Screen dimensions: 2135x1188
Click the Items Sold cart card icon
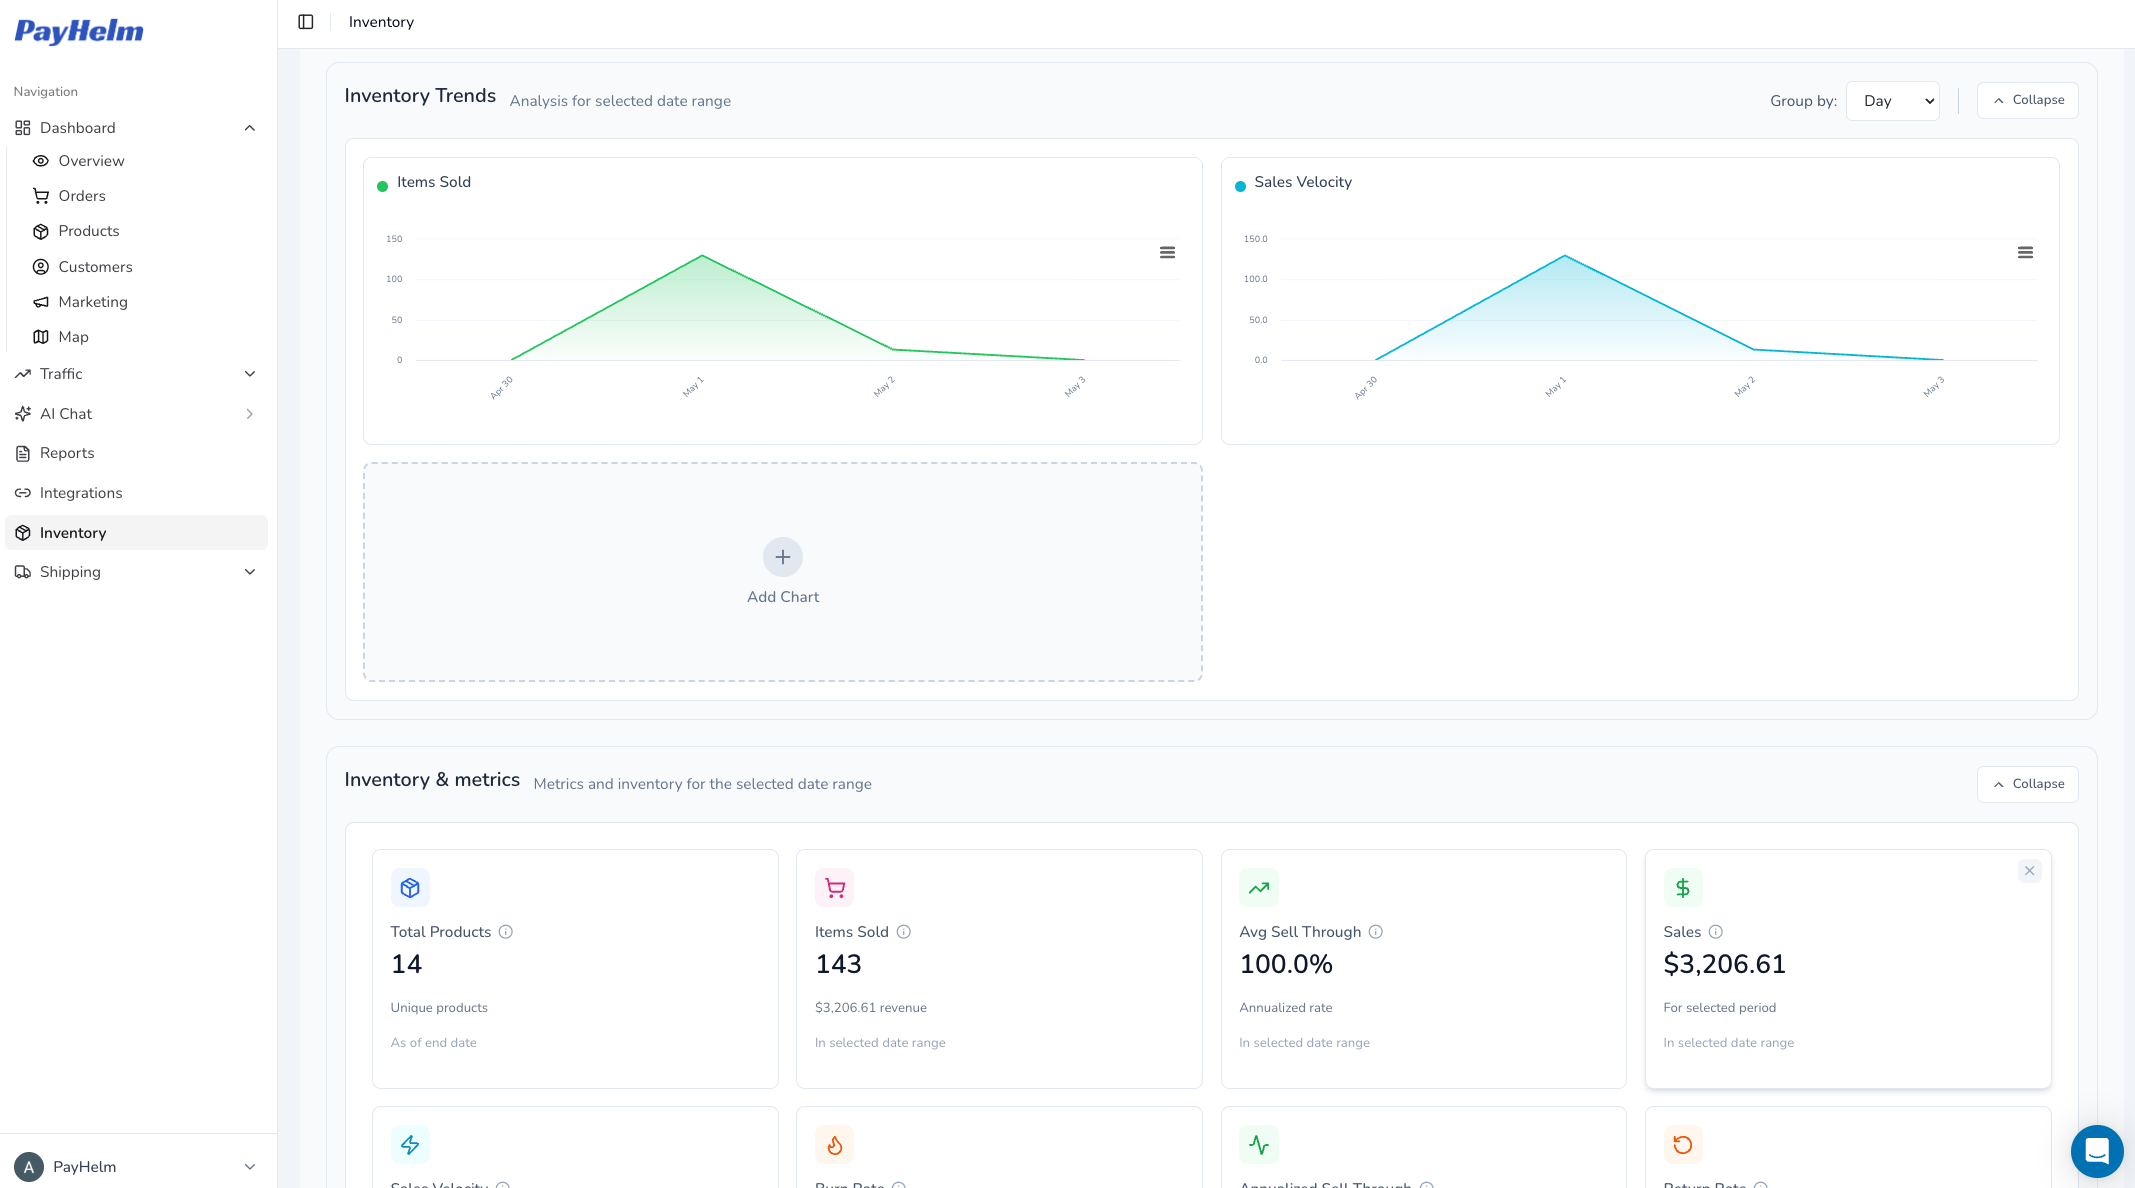click(835, 888)
